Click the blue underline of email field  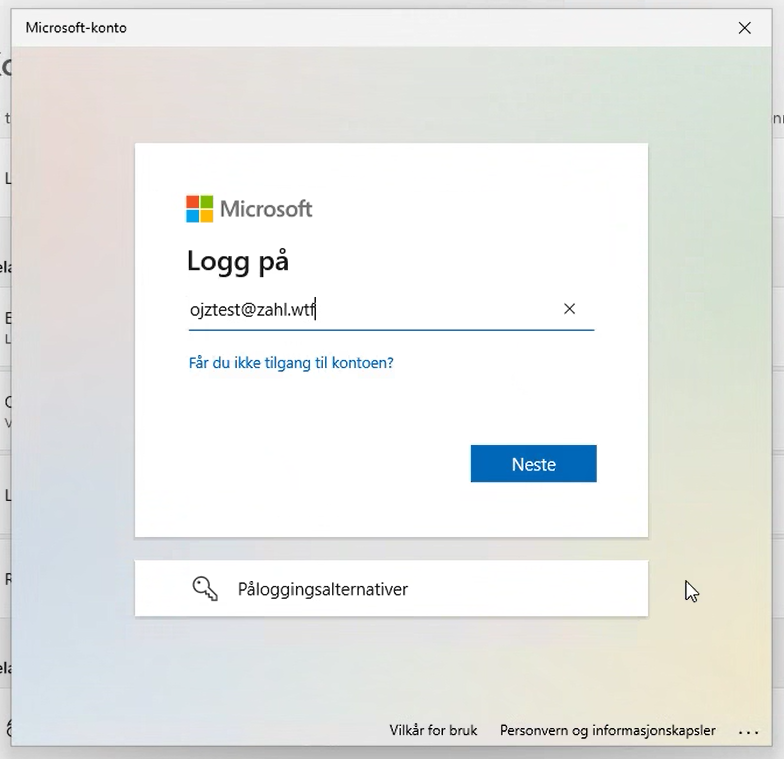(392, 330)
